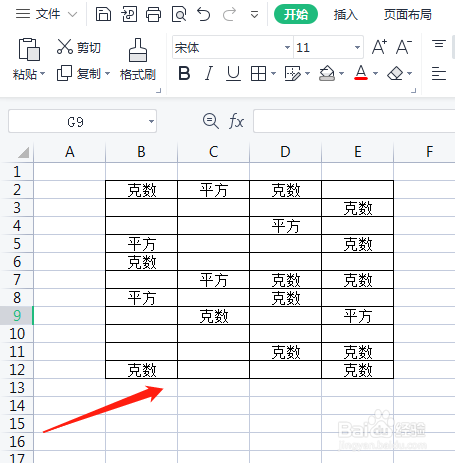Open clipboard group dialog launcher
This screenshot has height=463, width=455.
pos(159,90)
